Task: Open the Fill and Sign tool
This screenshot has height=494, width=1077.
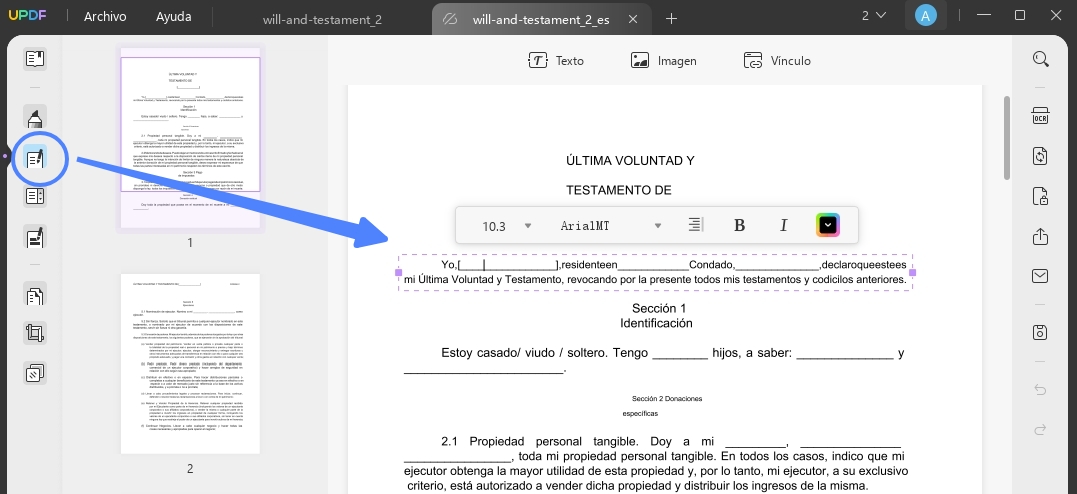Action: [35, 236]
